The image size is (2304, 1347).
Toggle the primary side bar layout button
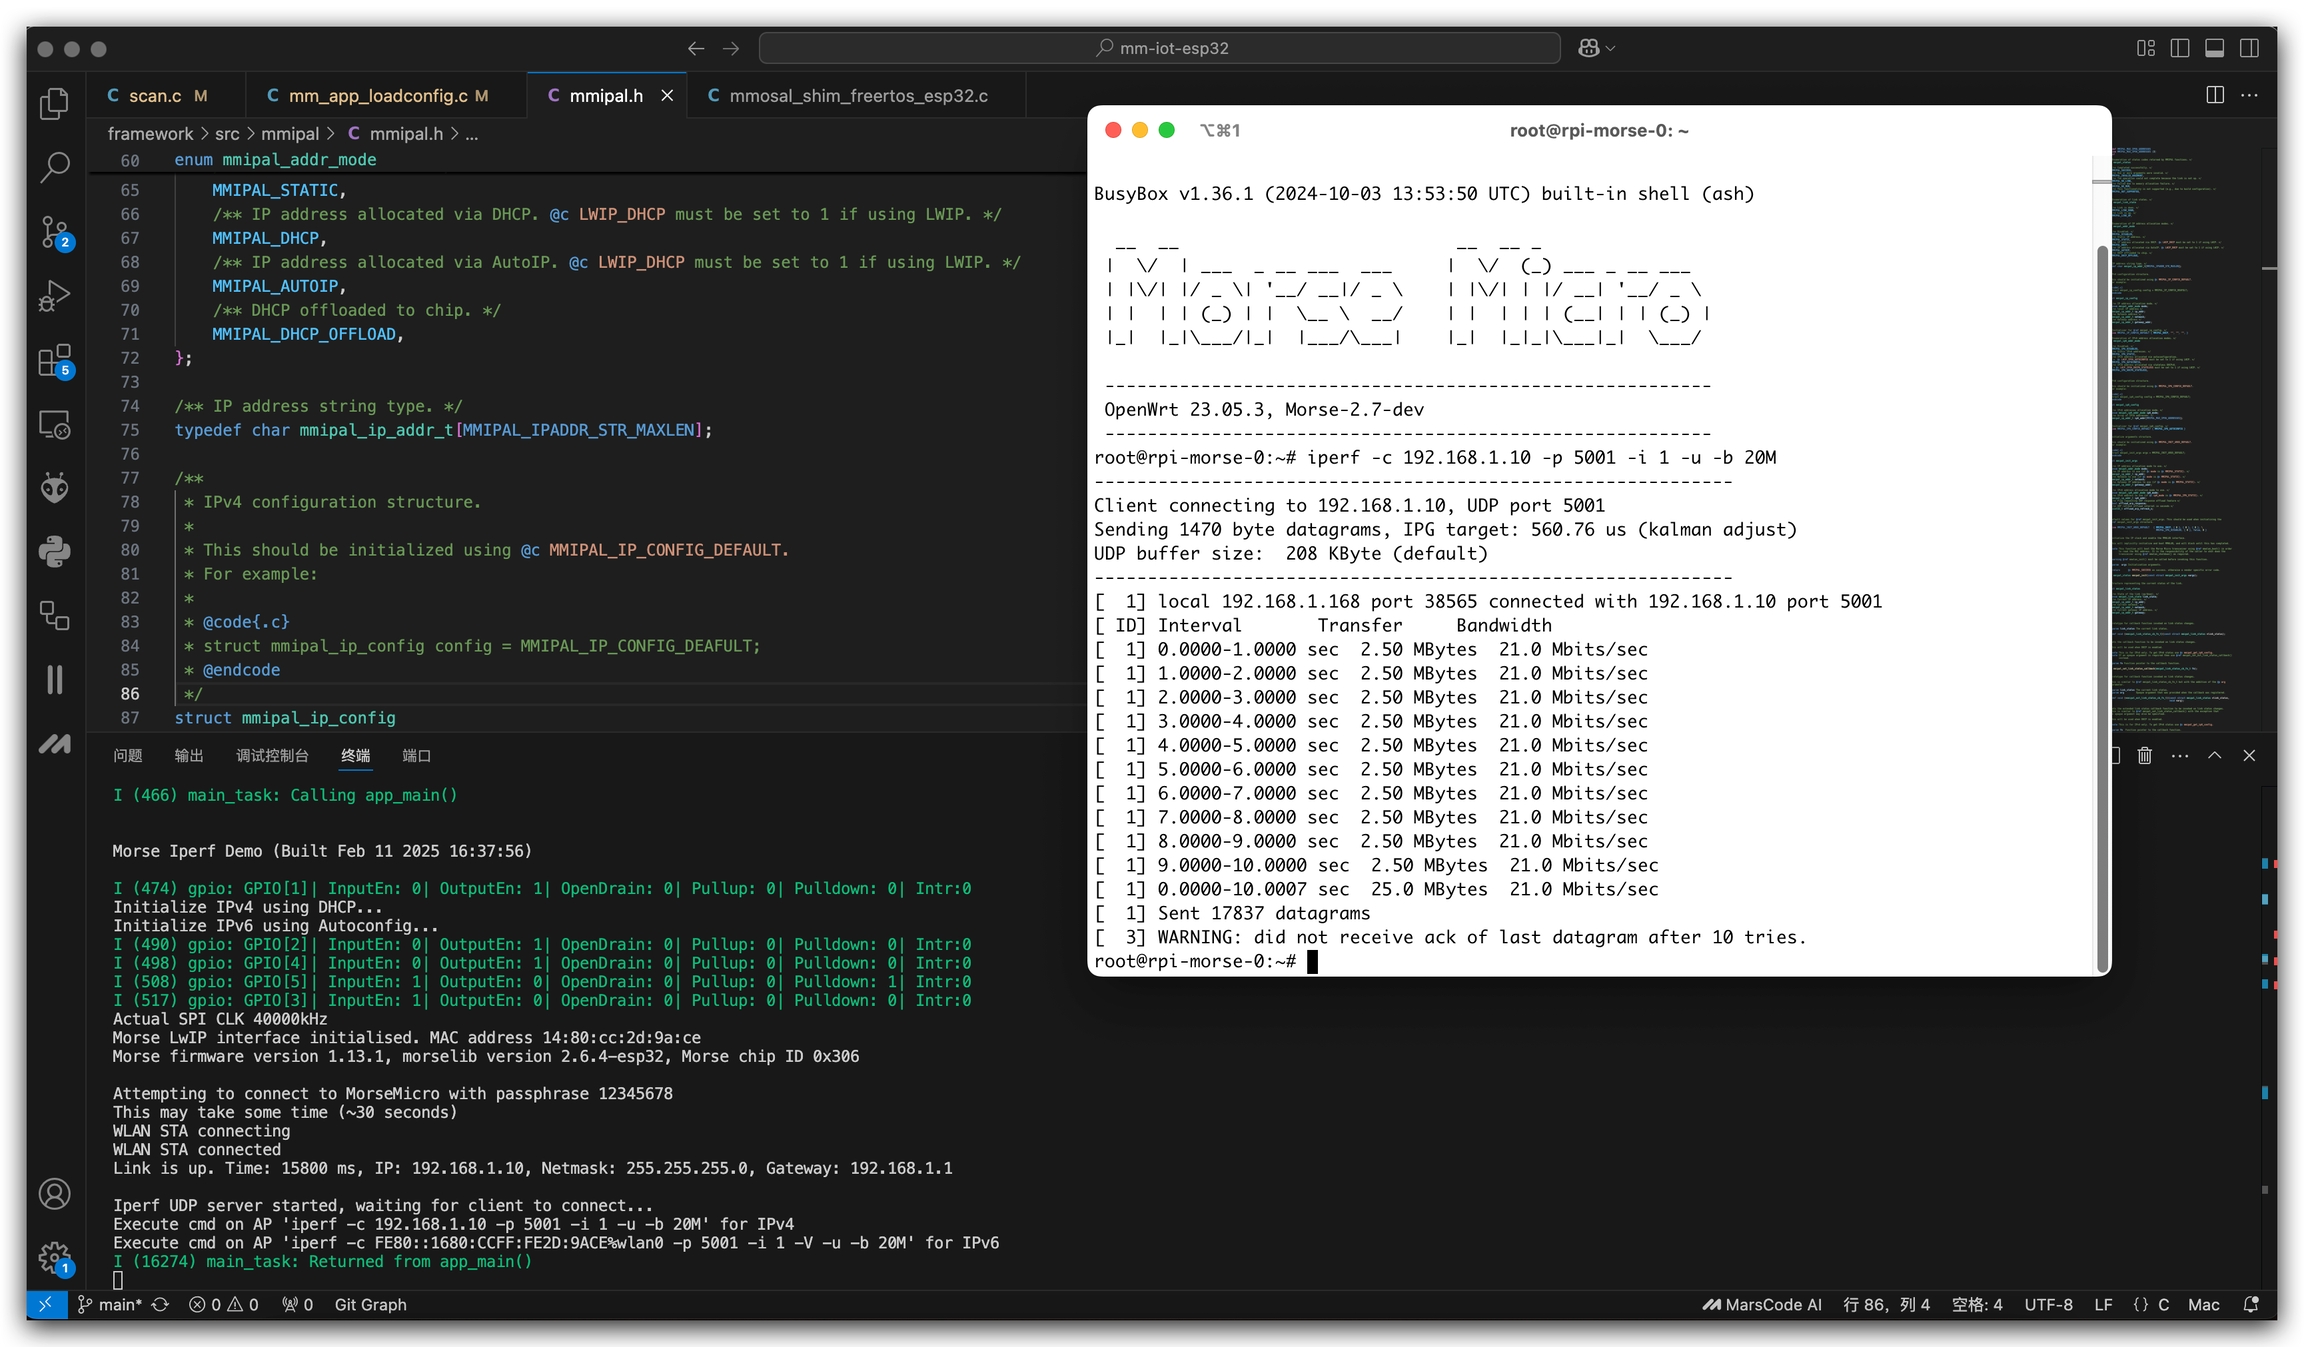click(2180, 48)
